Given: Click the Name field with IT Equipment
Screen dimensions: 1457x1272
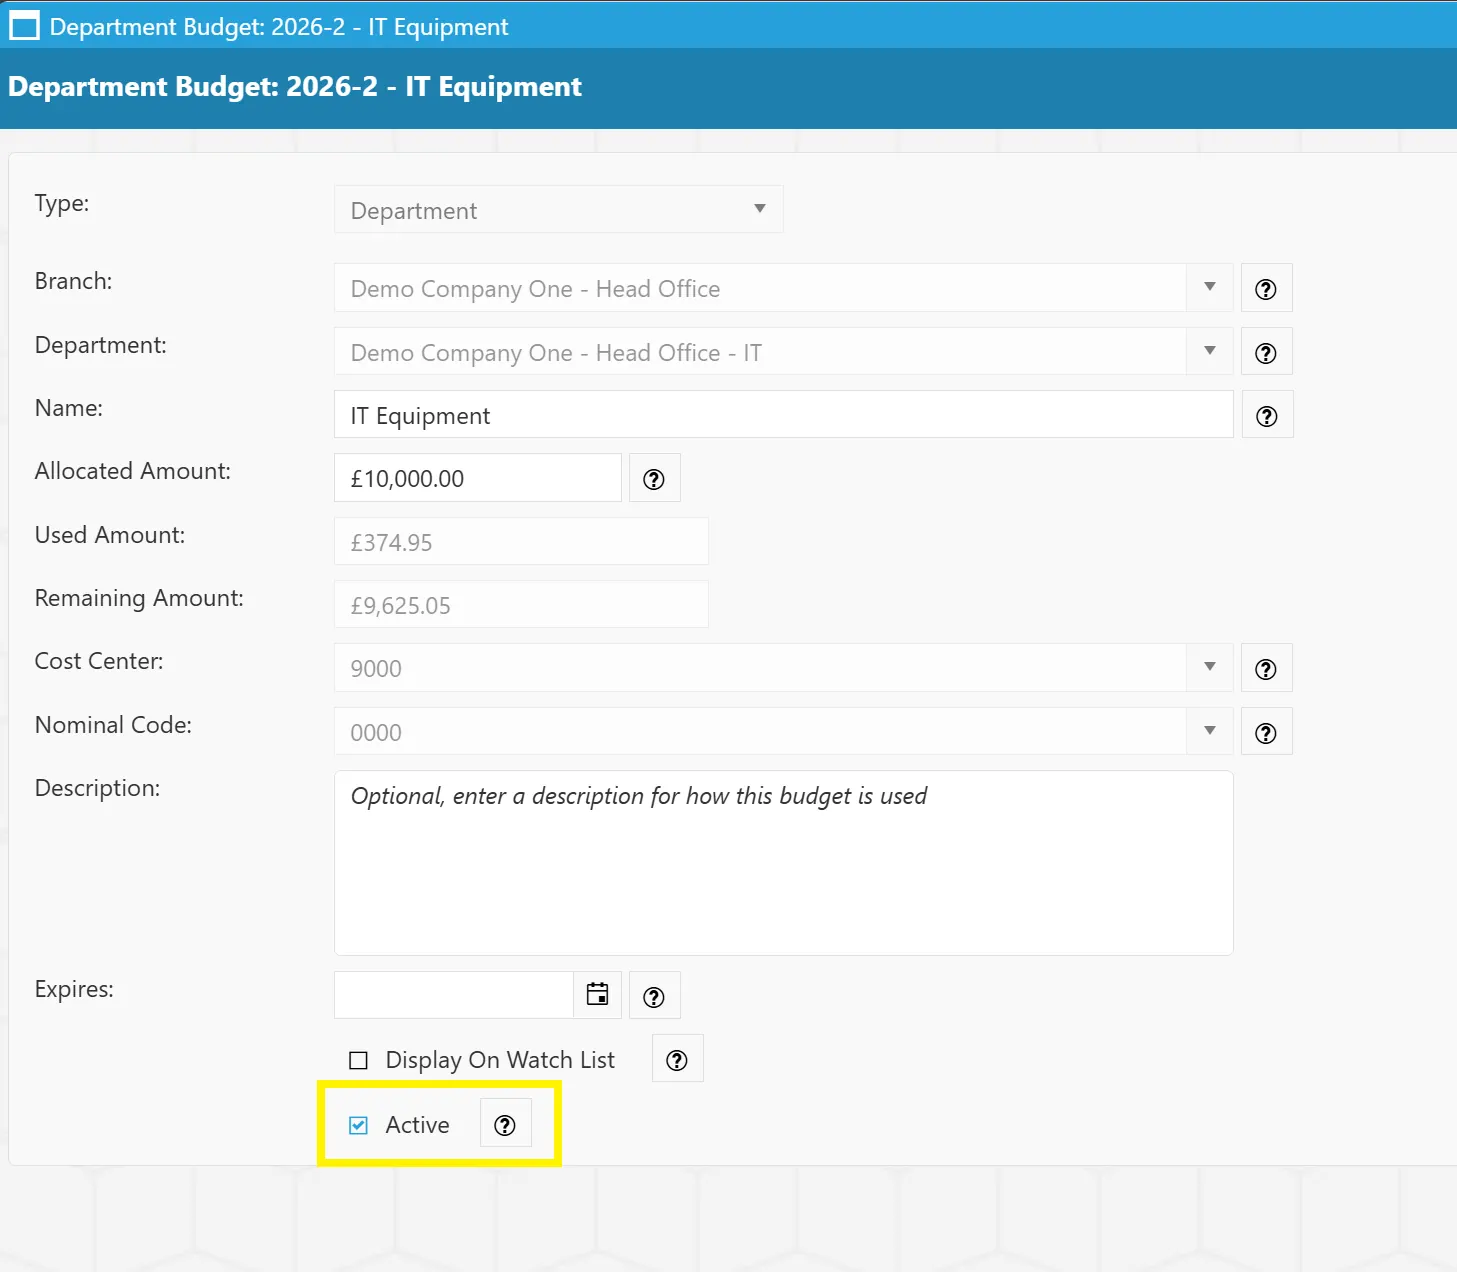Looking at the screenshot, I should point(783,415).
